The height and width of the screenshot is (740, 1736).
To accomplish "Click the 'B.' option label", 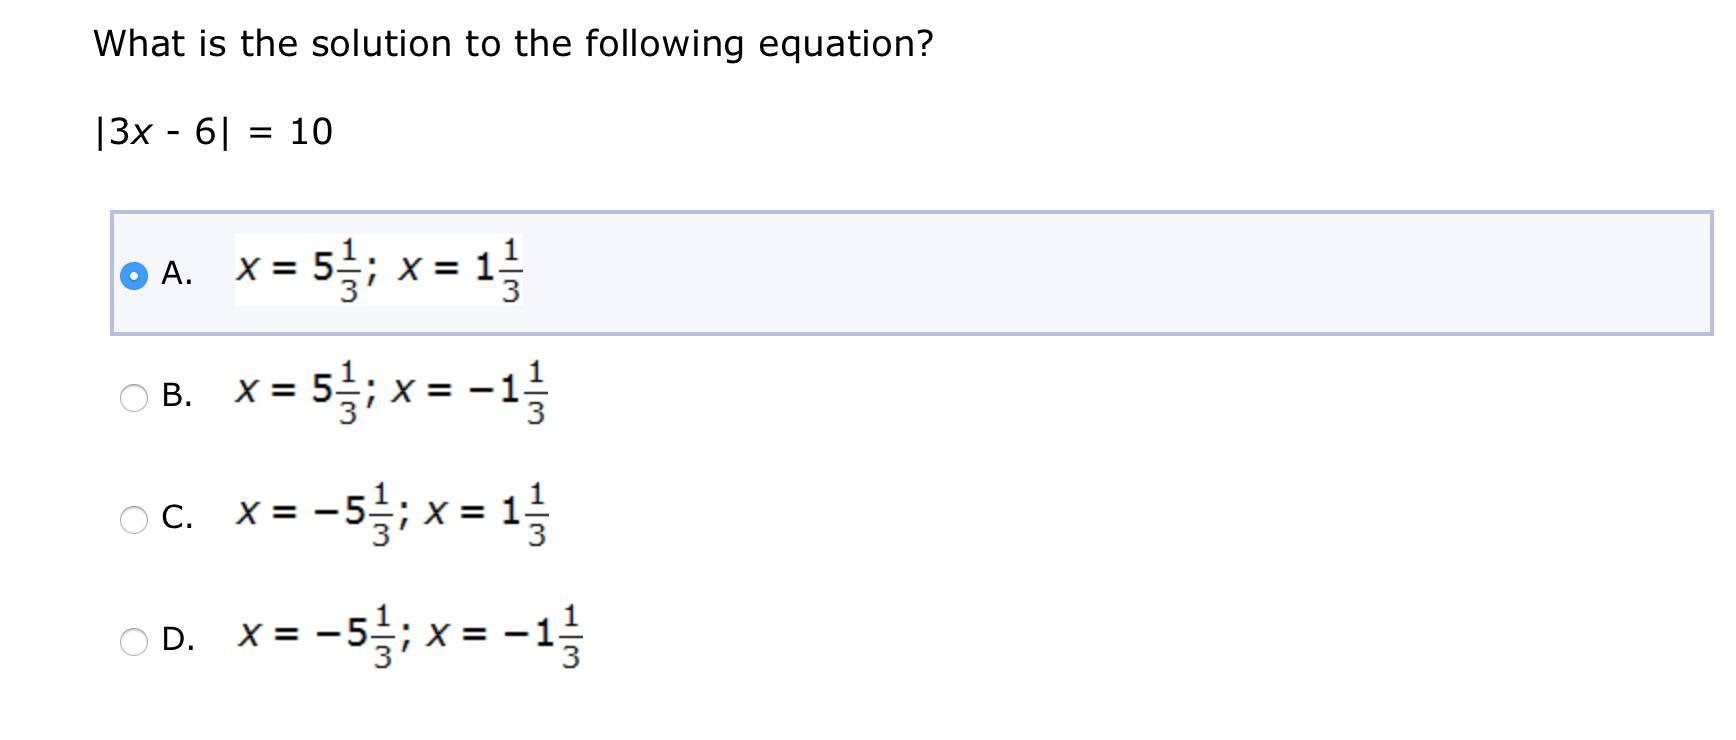I will (177, 396).
